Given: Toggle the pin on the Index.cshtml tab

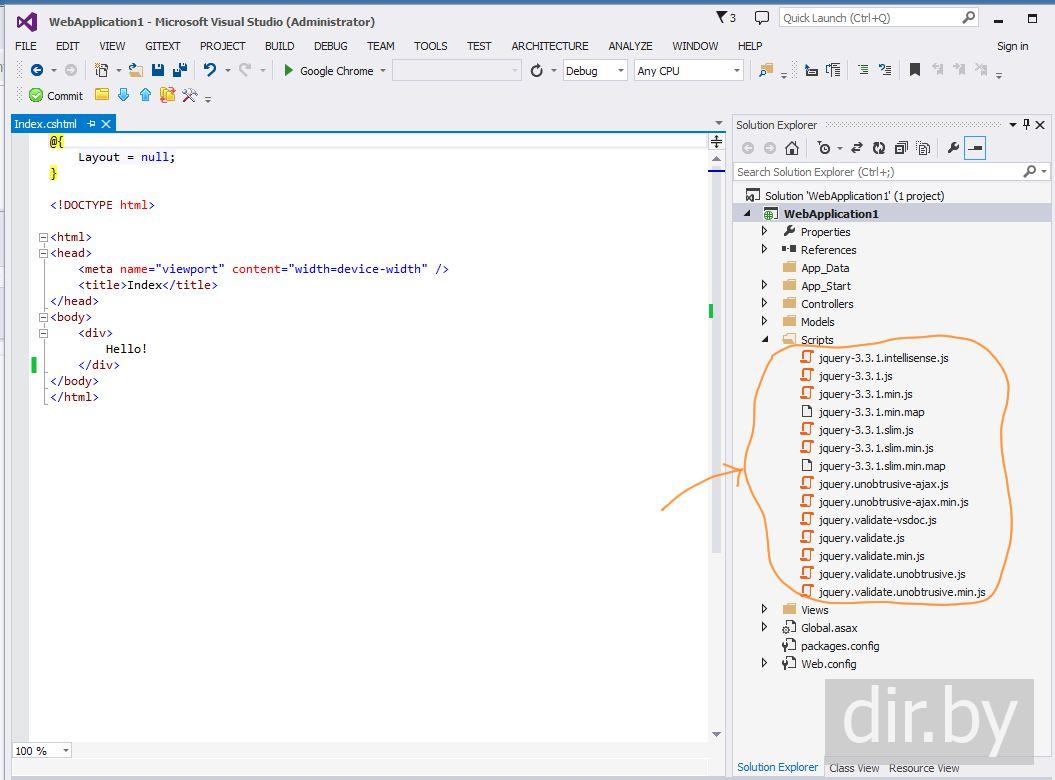Looking at the screenshot, I should point(91,124).
